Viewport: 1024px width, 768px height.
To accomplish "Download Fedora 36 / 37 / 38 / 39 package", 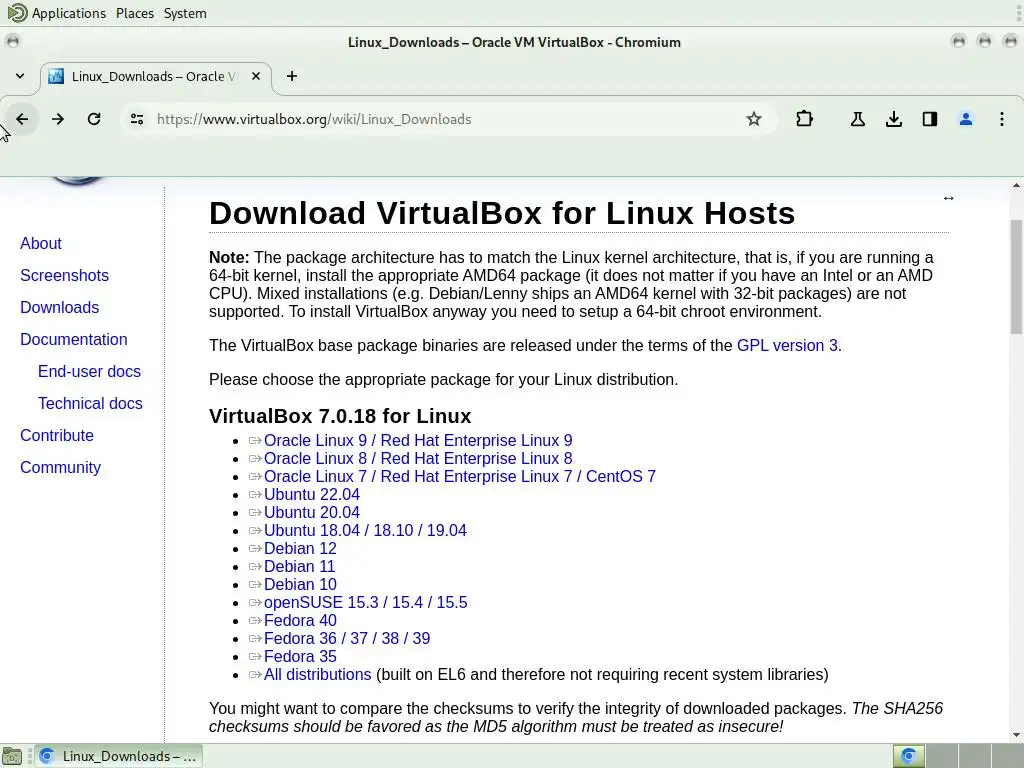I will click(347, 638).
